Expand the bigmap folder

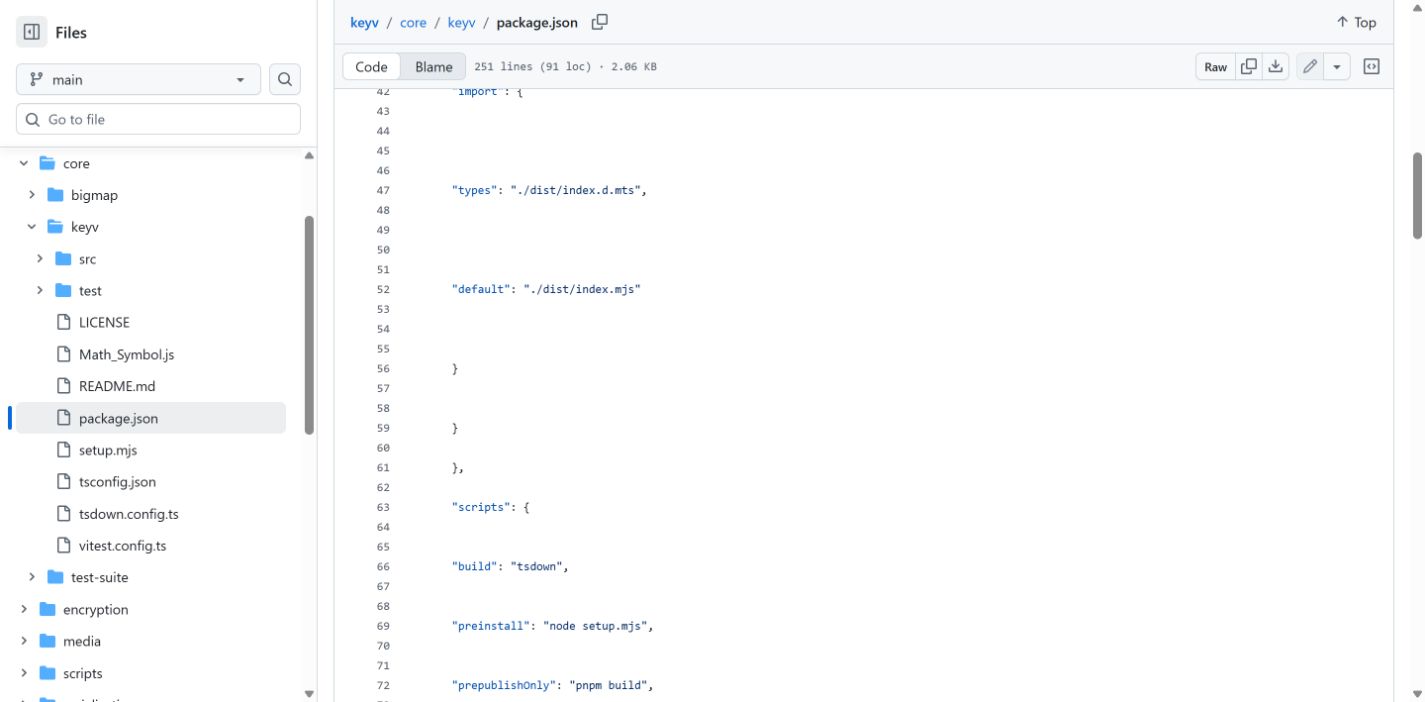(x=32, y=195)
